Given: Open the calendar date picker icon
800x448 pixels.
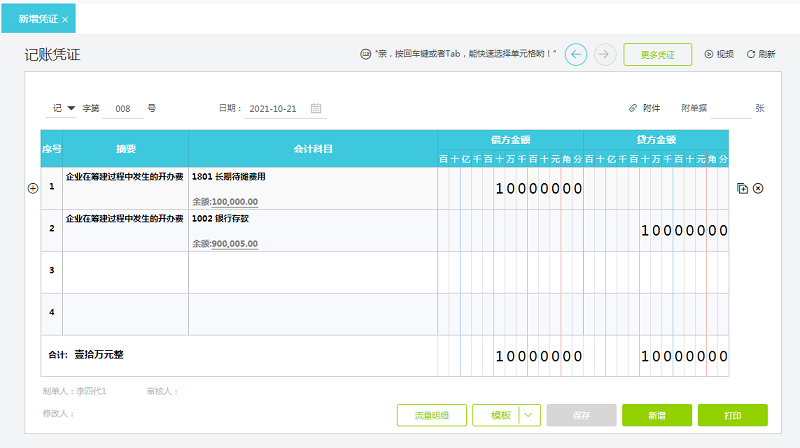Looking at the screenshot, I should (x=316, y=108).
